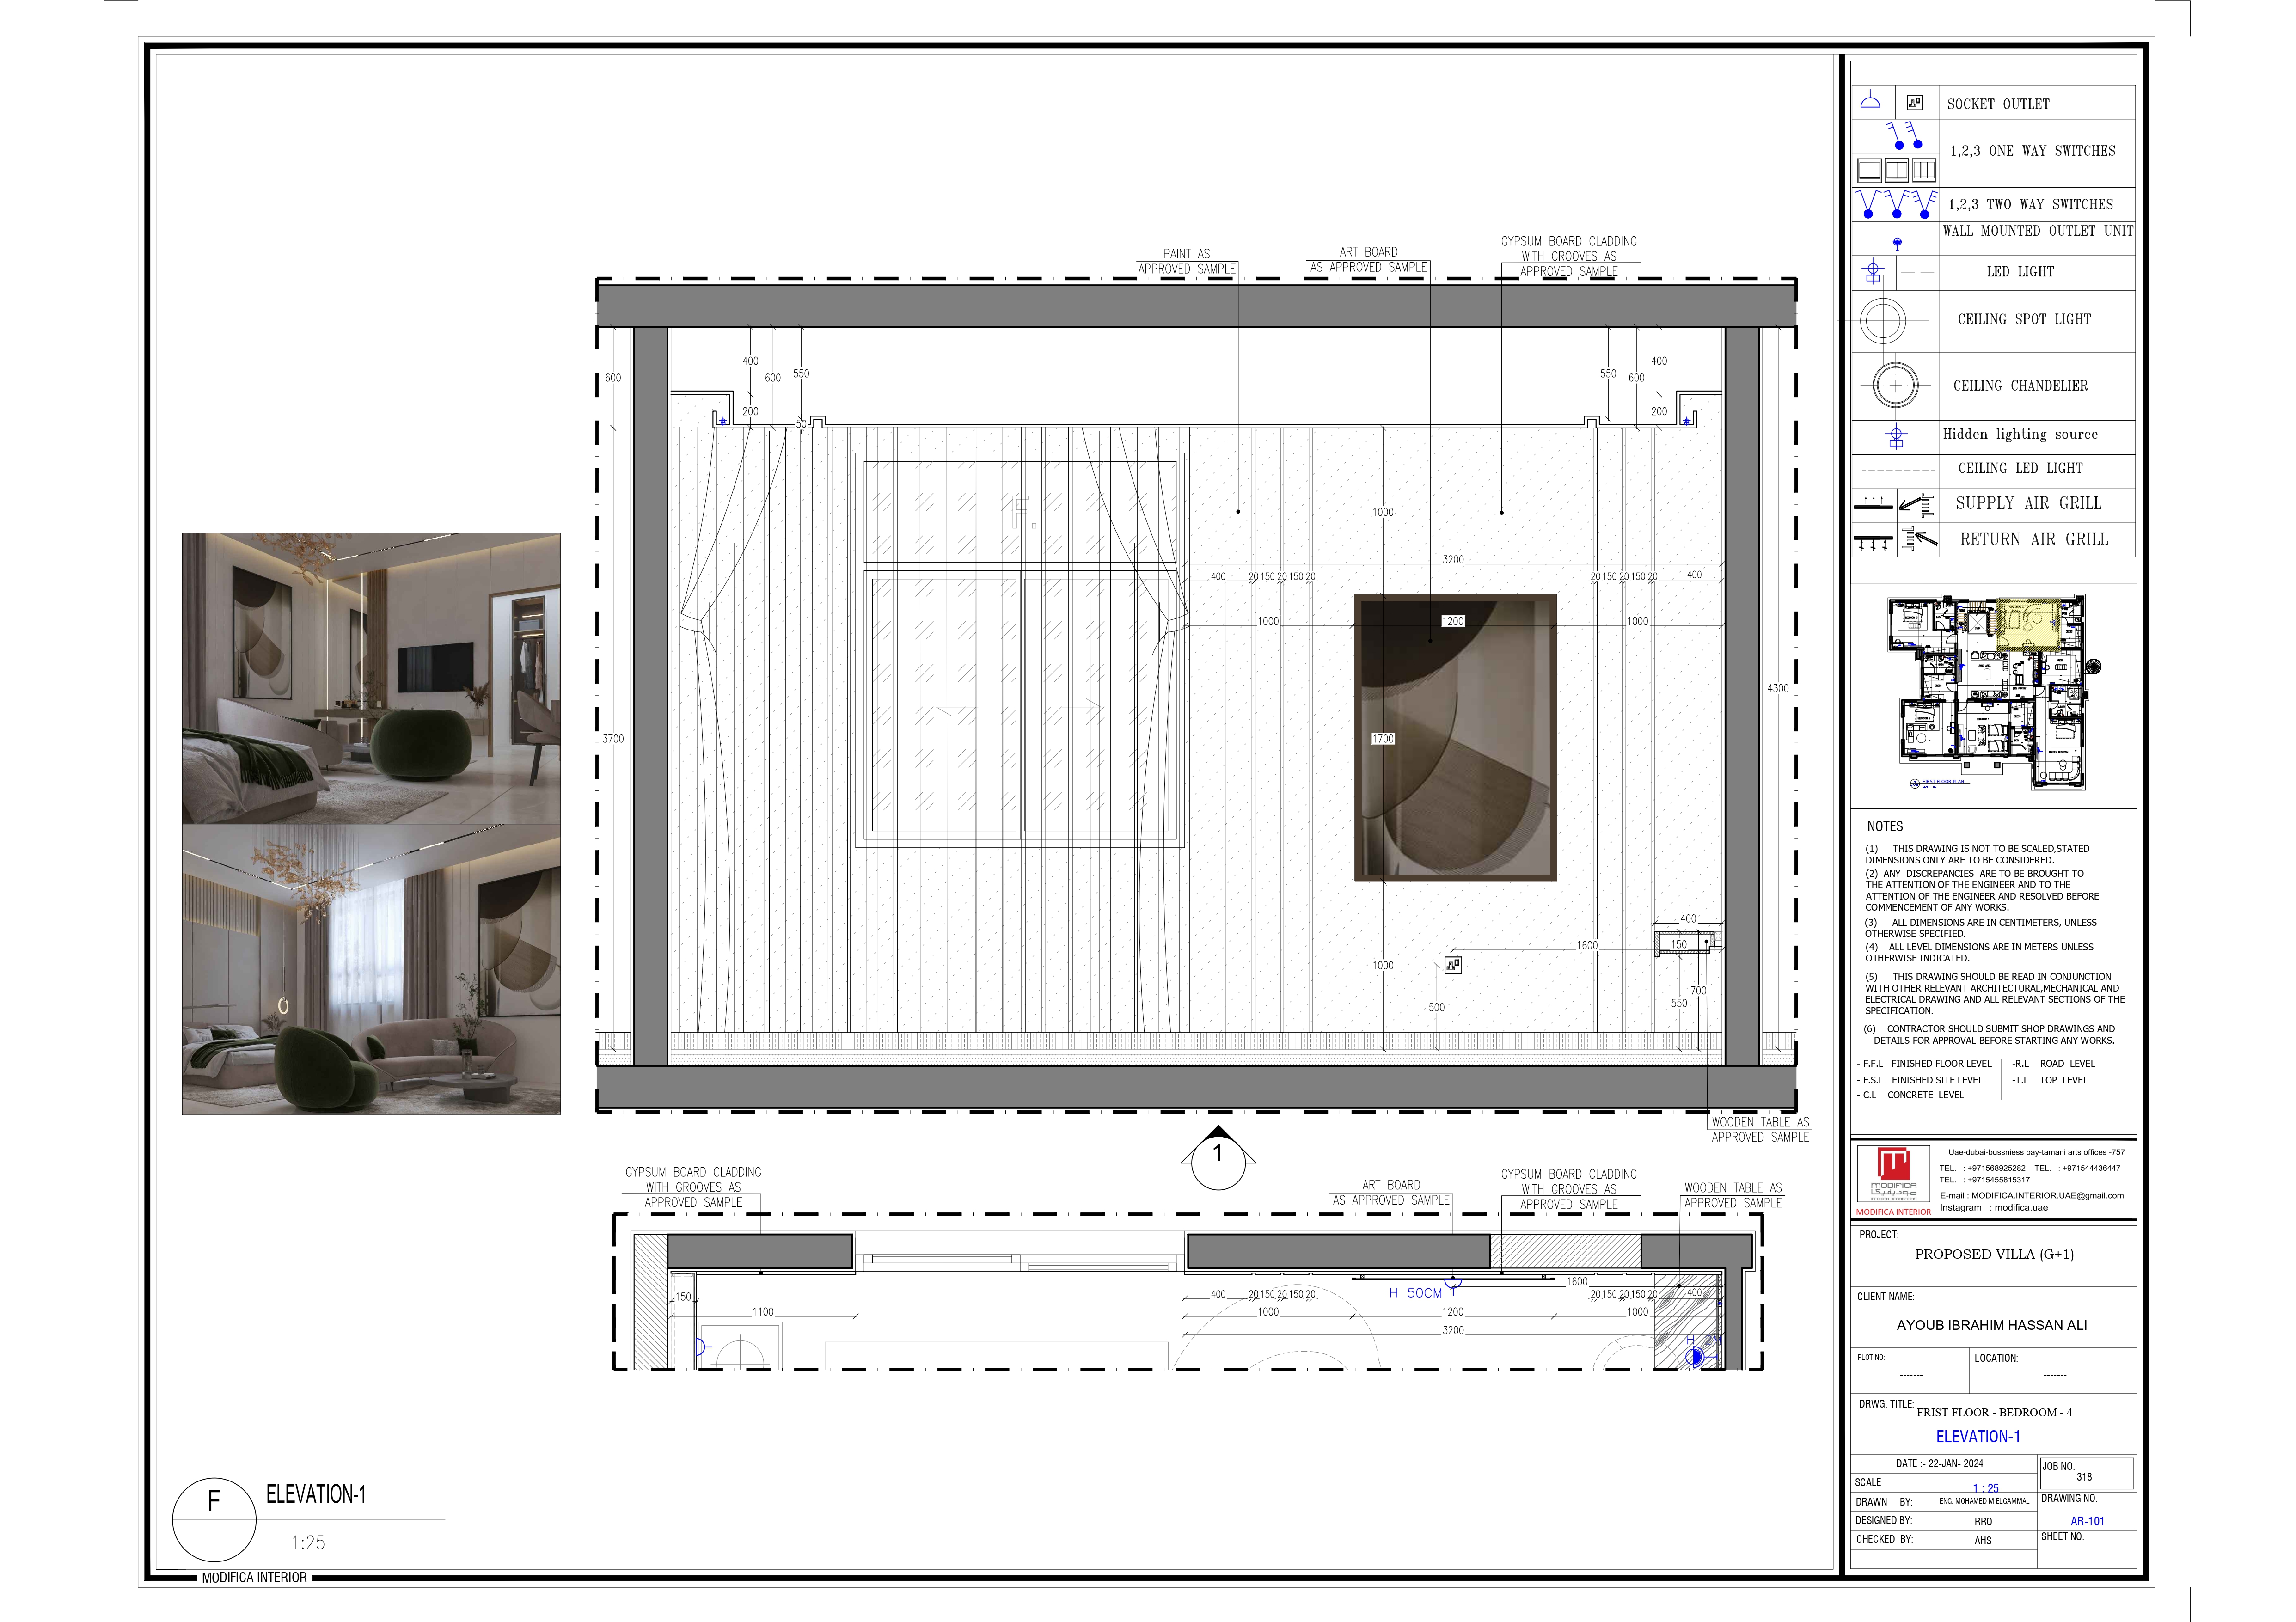Click the socket outlet symbol in the legend
This screenshot has width=2296, height=1622.
point(1914,102)
